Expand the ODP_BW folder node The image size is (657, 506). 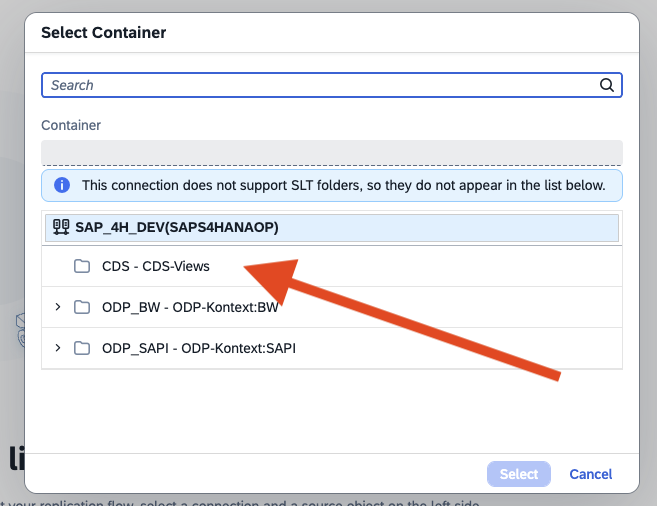pyautogui.click(x=58, y=307)
